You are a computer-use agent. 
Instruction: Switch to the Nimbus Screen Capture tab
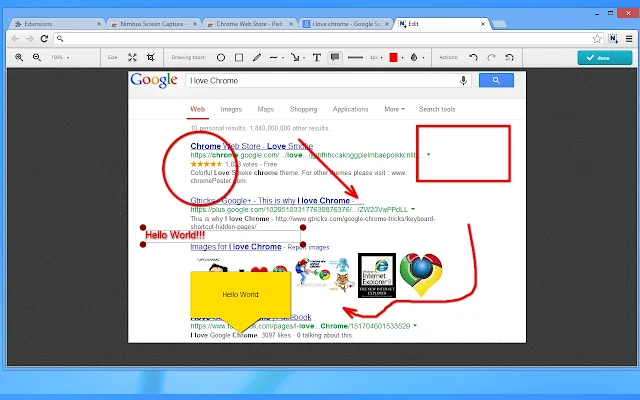(x=153, y=24)
